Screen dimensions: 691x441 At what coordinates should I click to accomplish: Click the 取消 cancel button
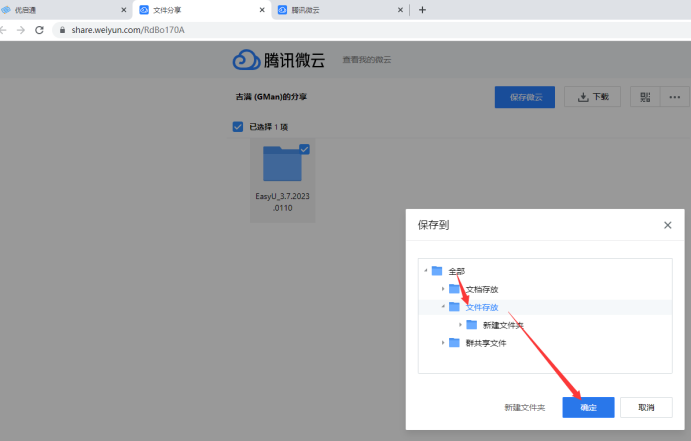(645, 407)
